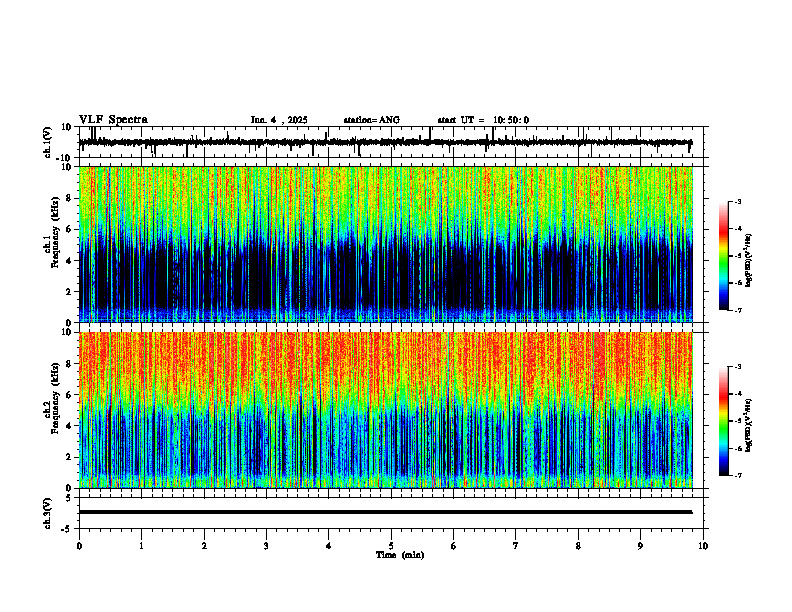Click the time axis tick label "5"
Viewport: 792px width, 612px height.
[391, 546]
